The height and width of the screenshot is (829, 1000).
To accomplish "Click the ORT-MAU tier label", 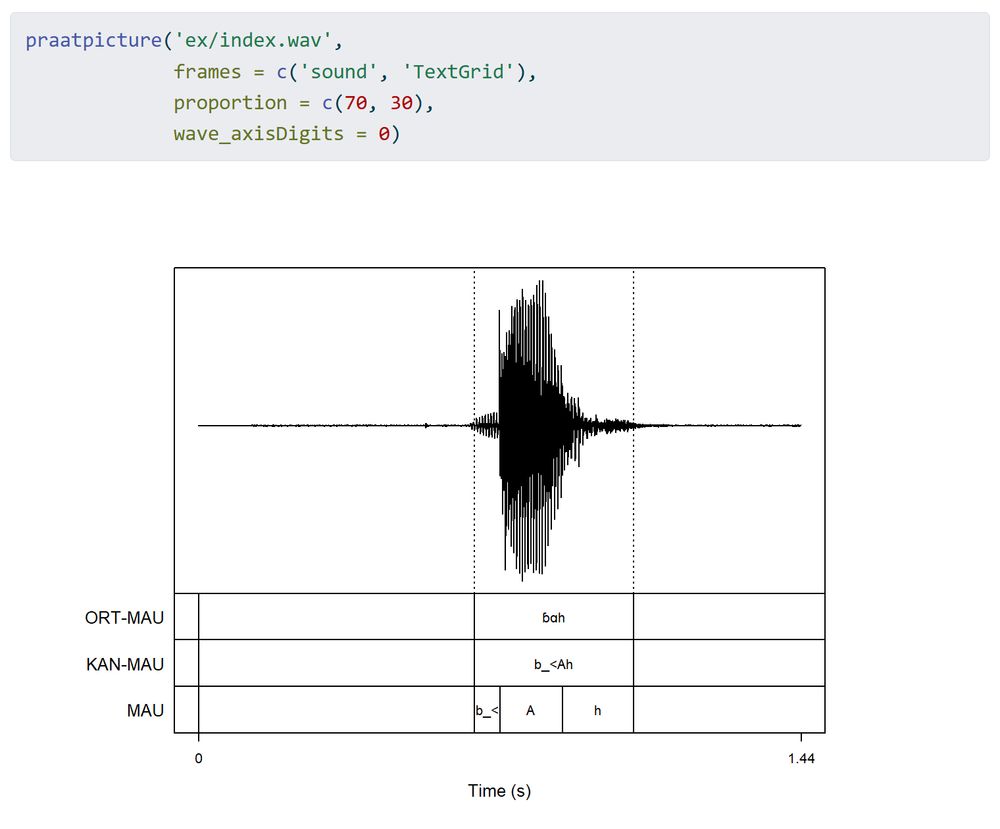I will 124,617.
